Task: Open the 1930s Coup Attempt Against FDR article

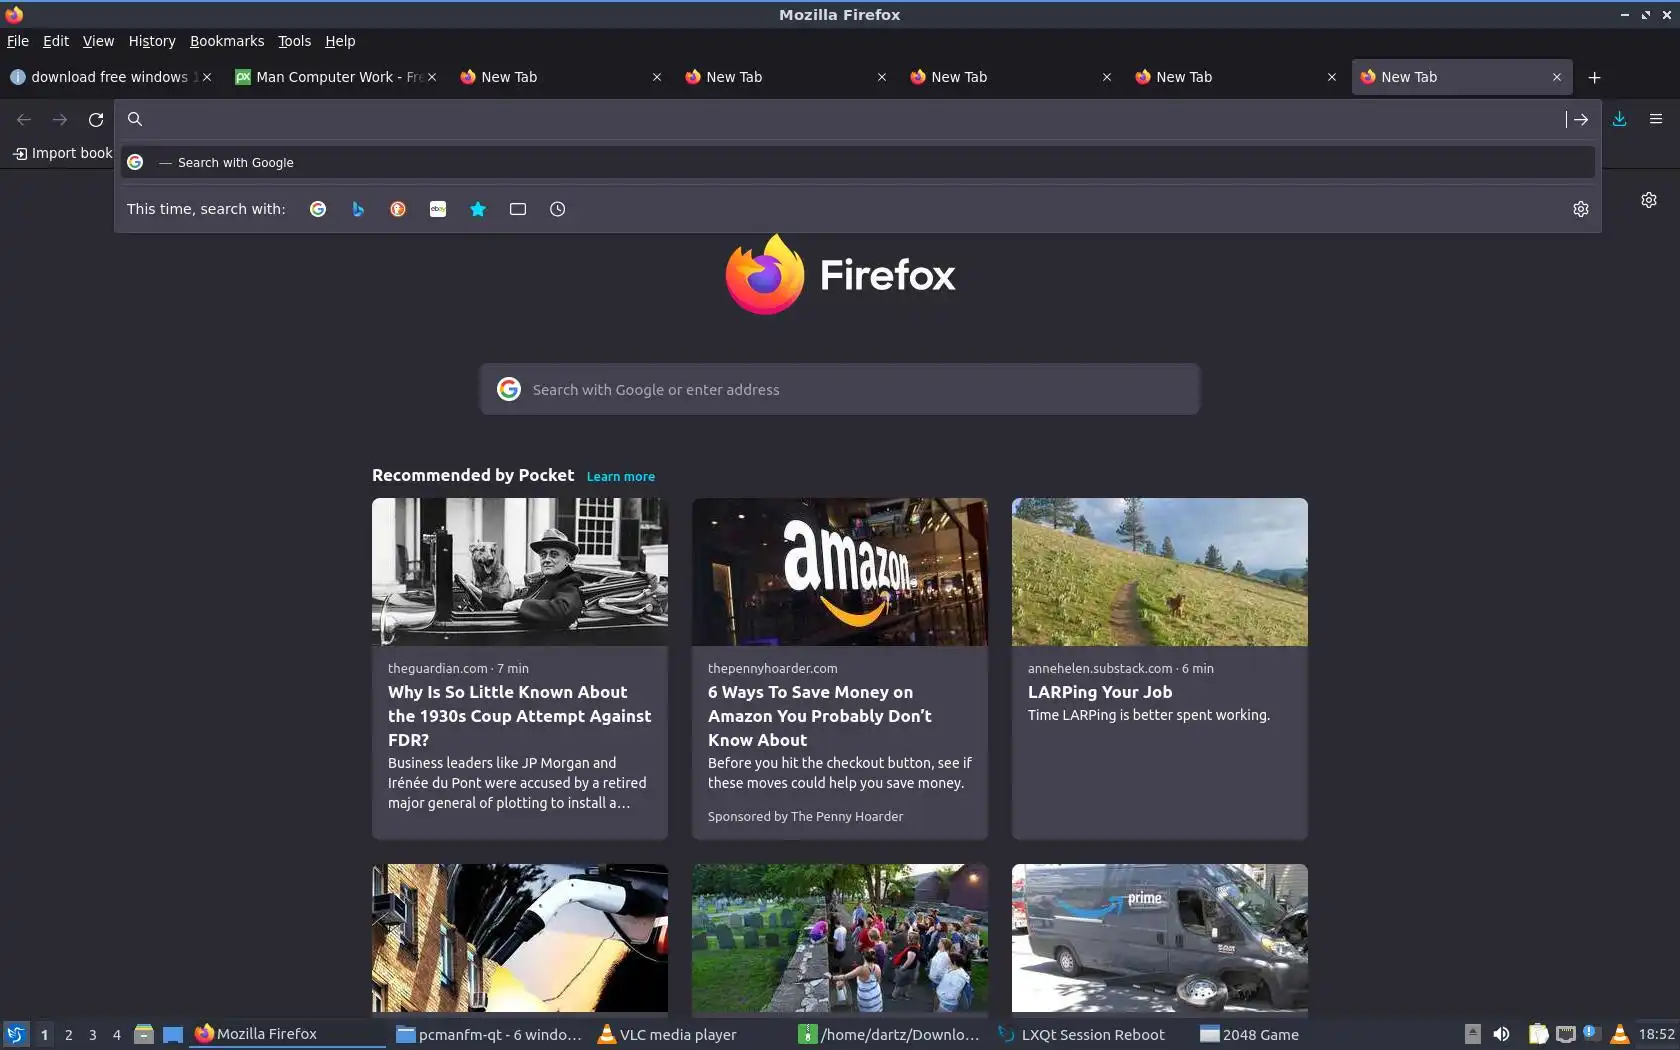Action: 519,716
